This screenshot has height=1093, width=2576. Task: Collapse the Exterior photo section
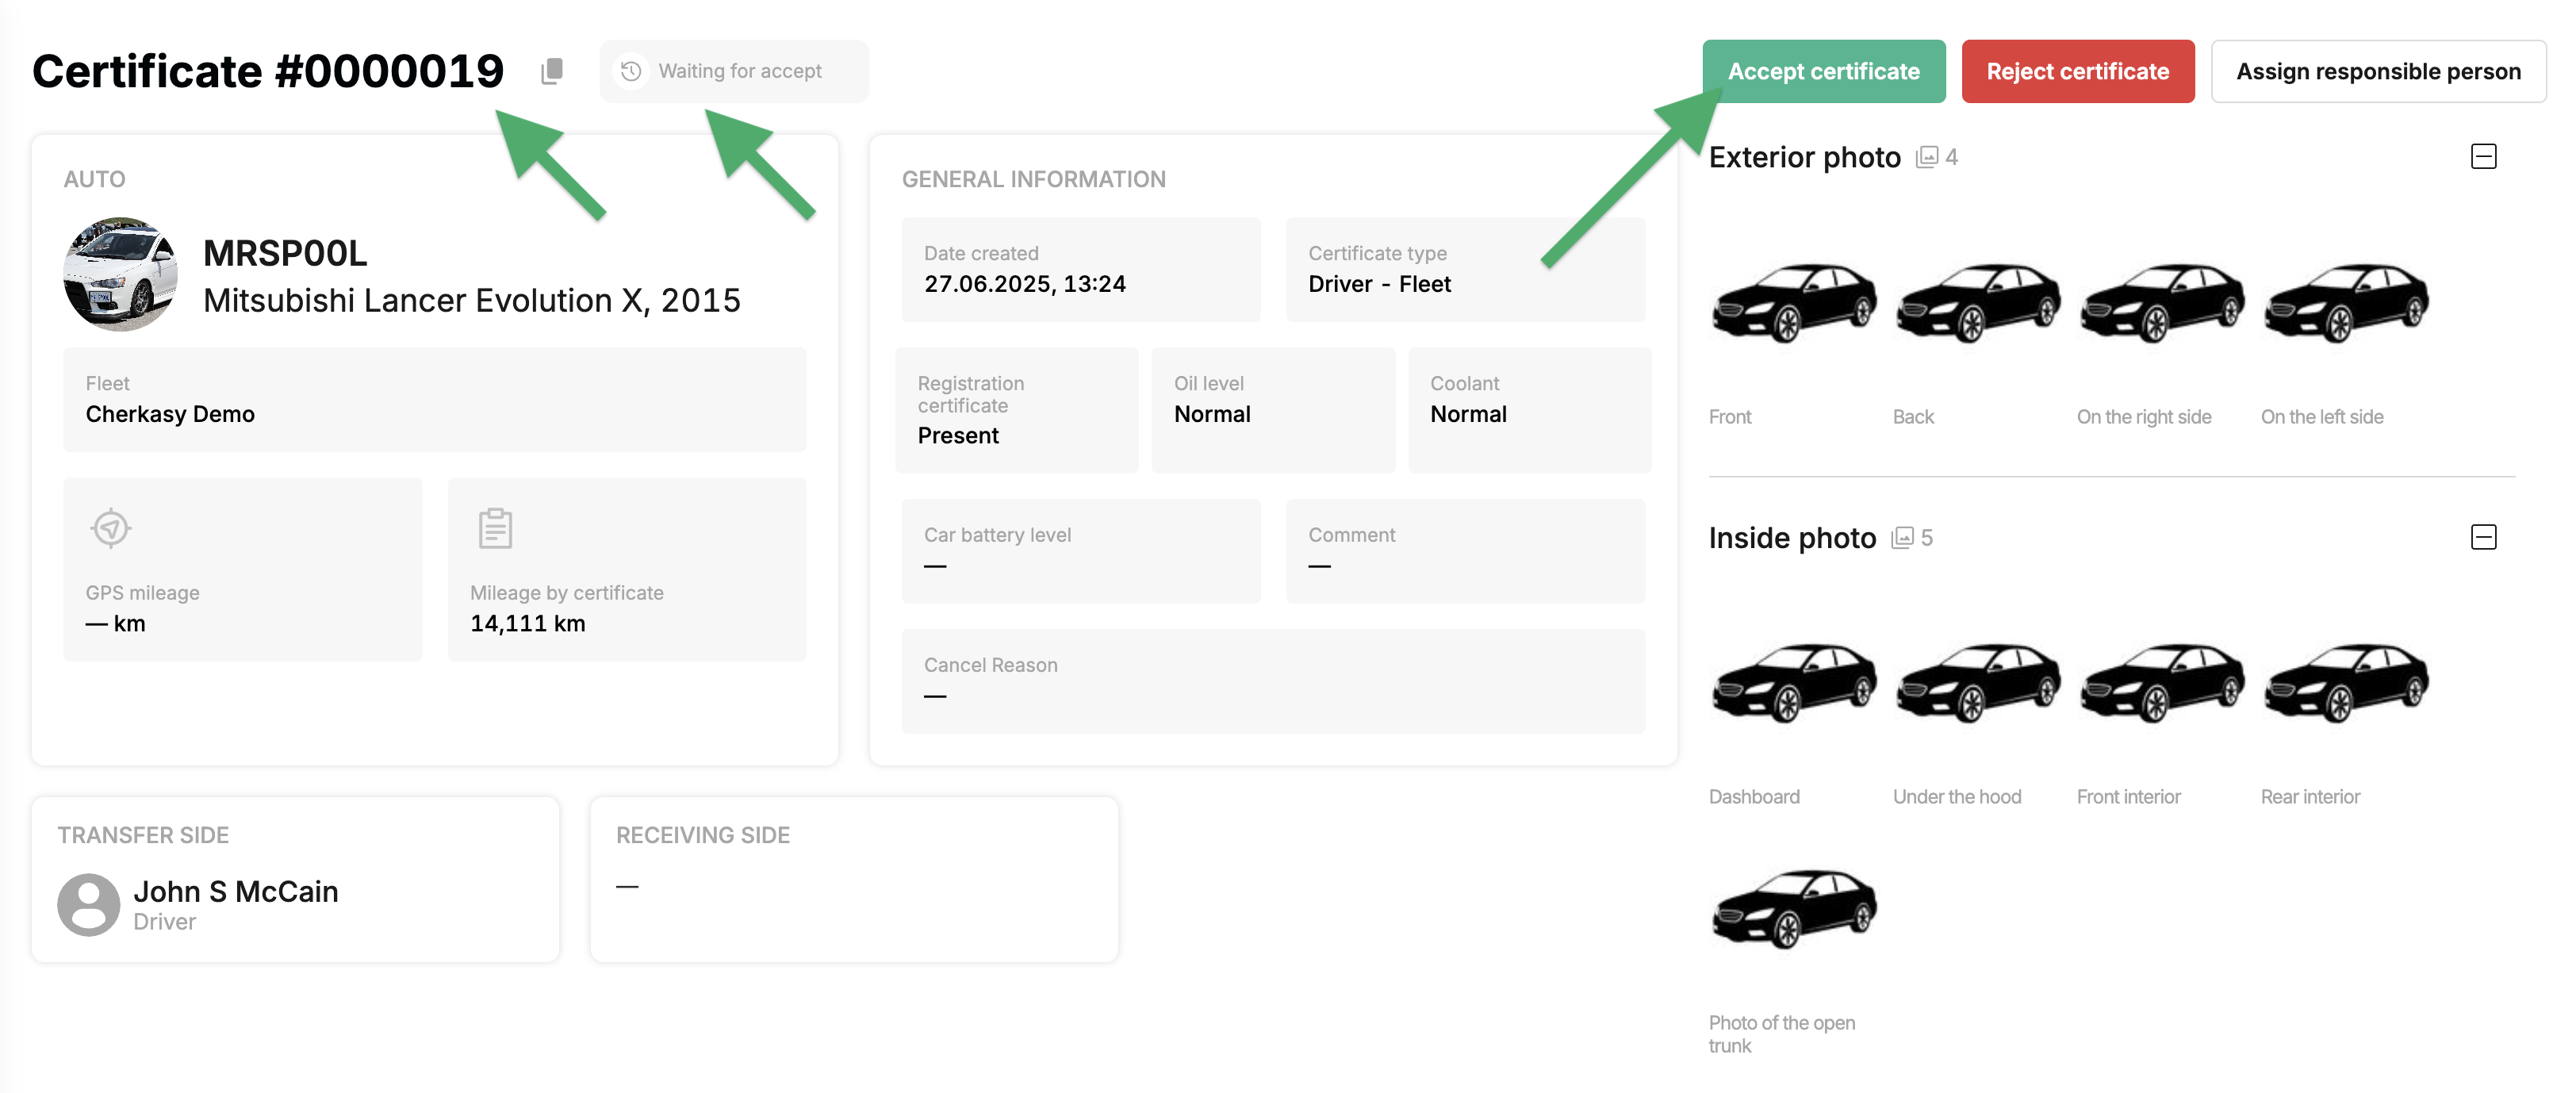pyautogui.click(x=2483, y=156)
